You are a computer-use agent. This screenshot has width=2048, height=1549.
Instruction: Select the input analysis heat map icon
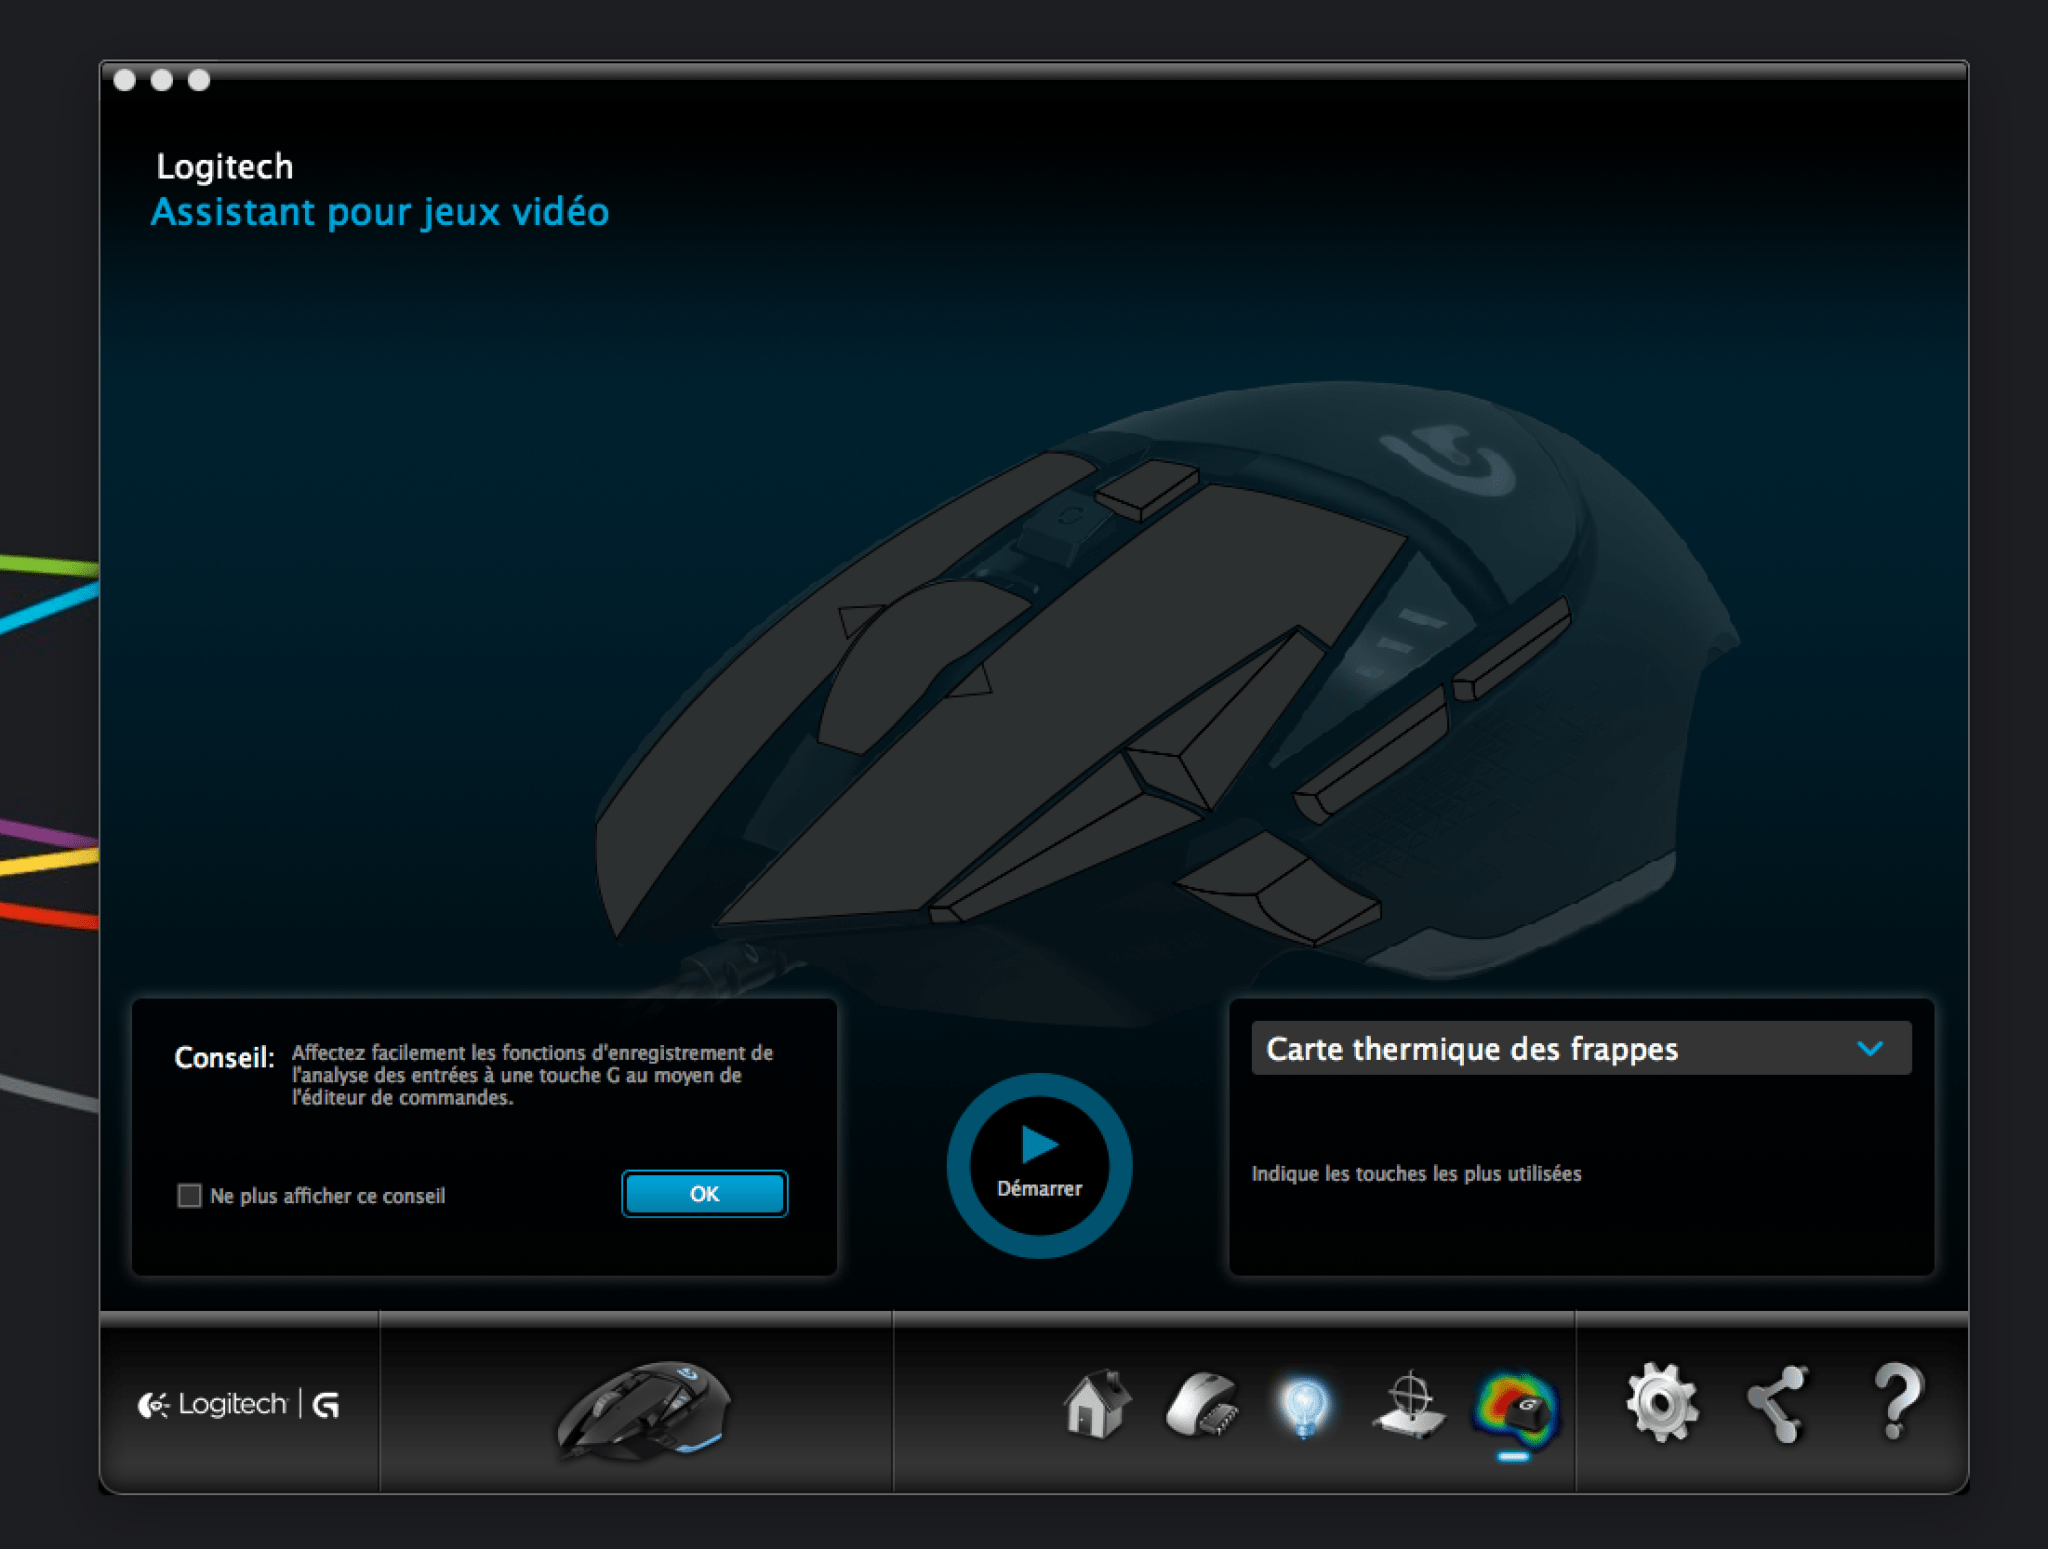1516,1410
